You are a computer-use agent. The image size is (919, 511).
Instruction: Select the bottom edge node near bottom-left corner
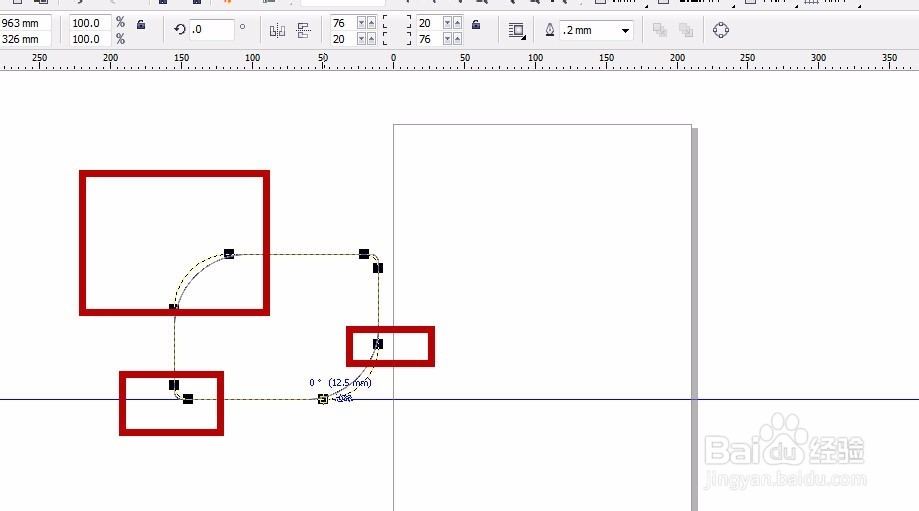point(188,399)
